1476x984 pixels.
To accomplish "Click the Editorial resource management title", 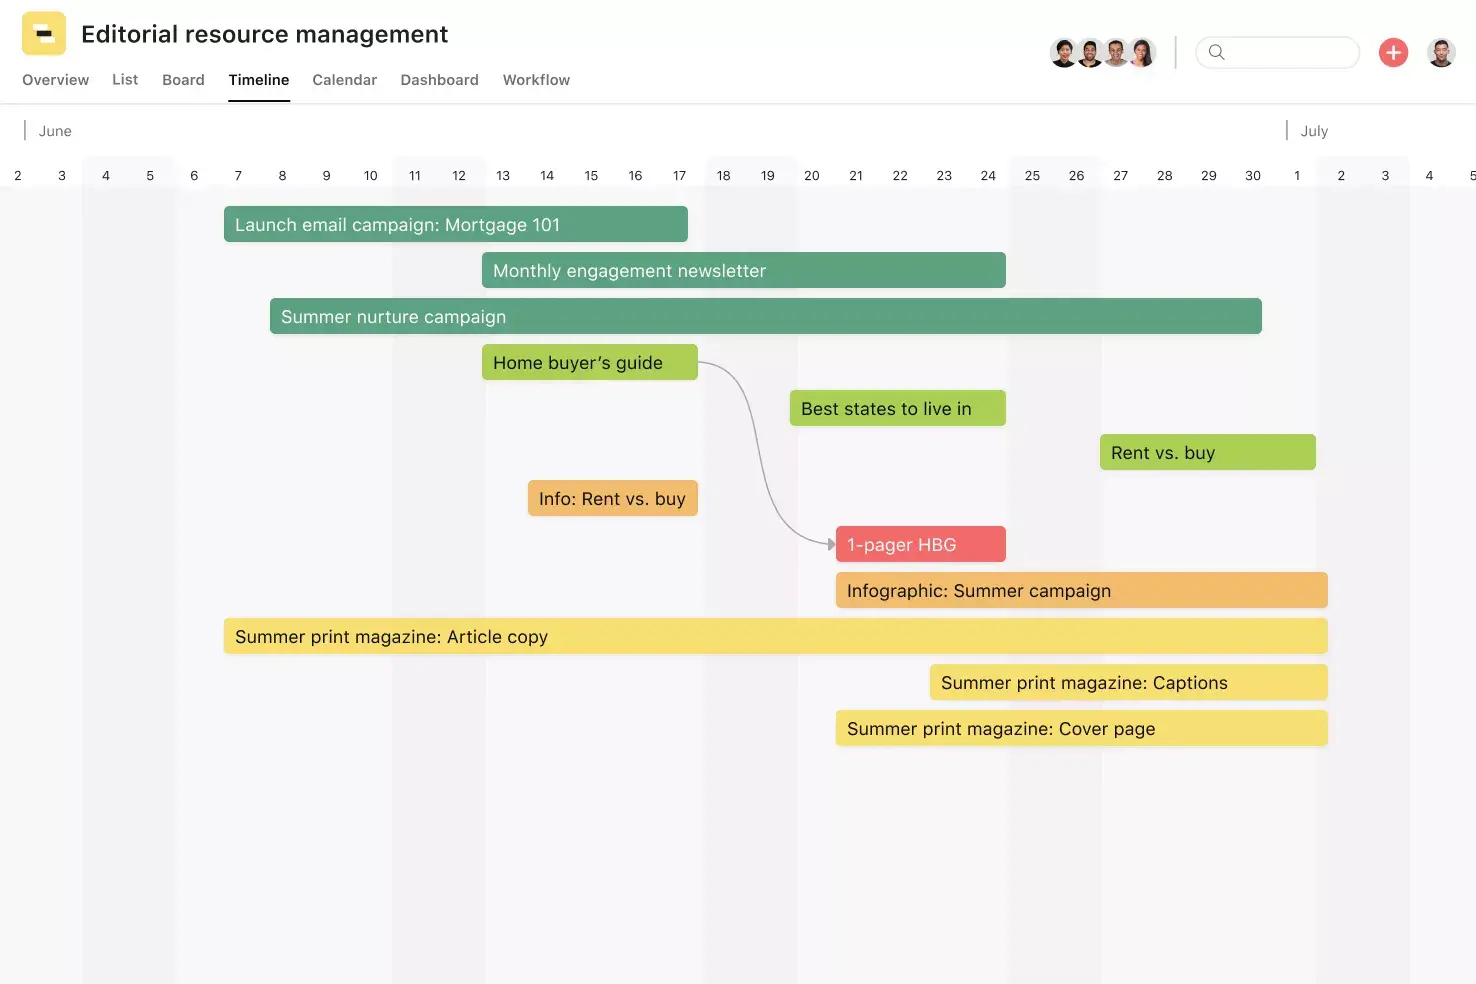I will coord(264,33).
